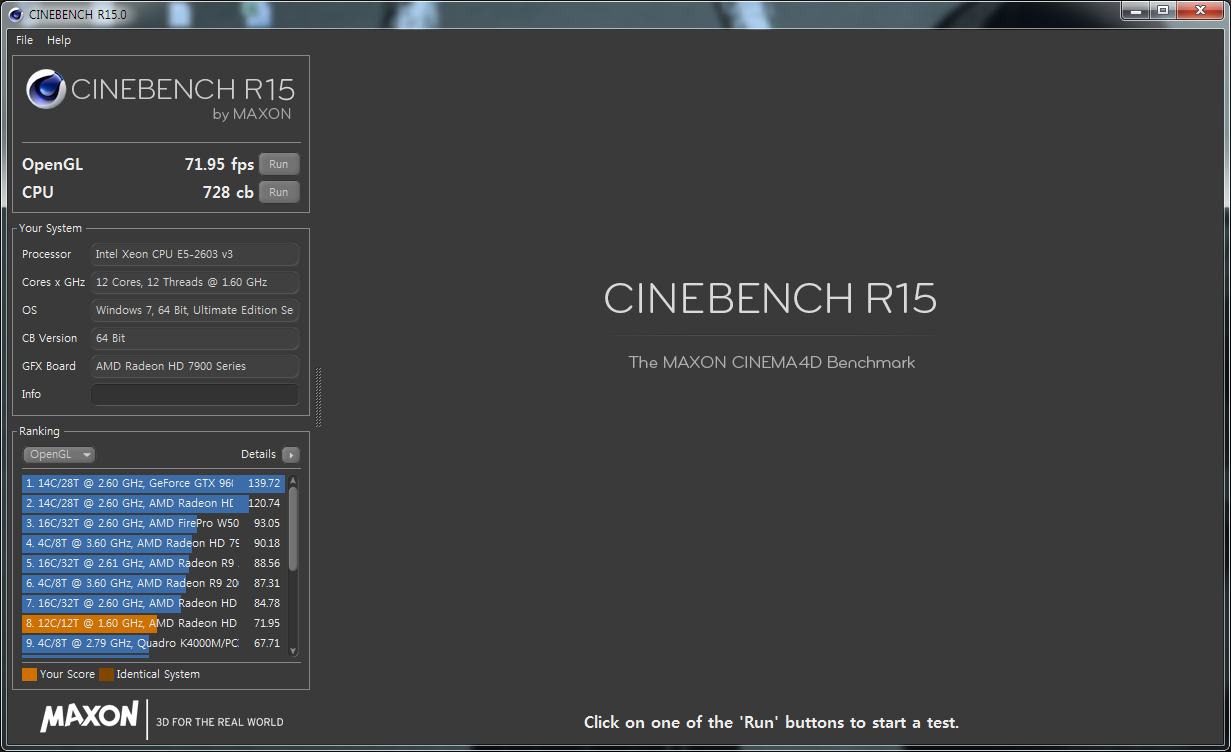
Task: Select ranking row 5 with score 88.56
Action: (154, 563)
